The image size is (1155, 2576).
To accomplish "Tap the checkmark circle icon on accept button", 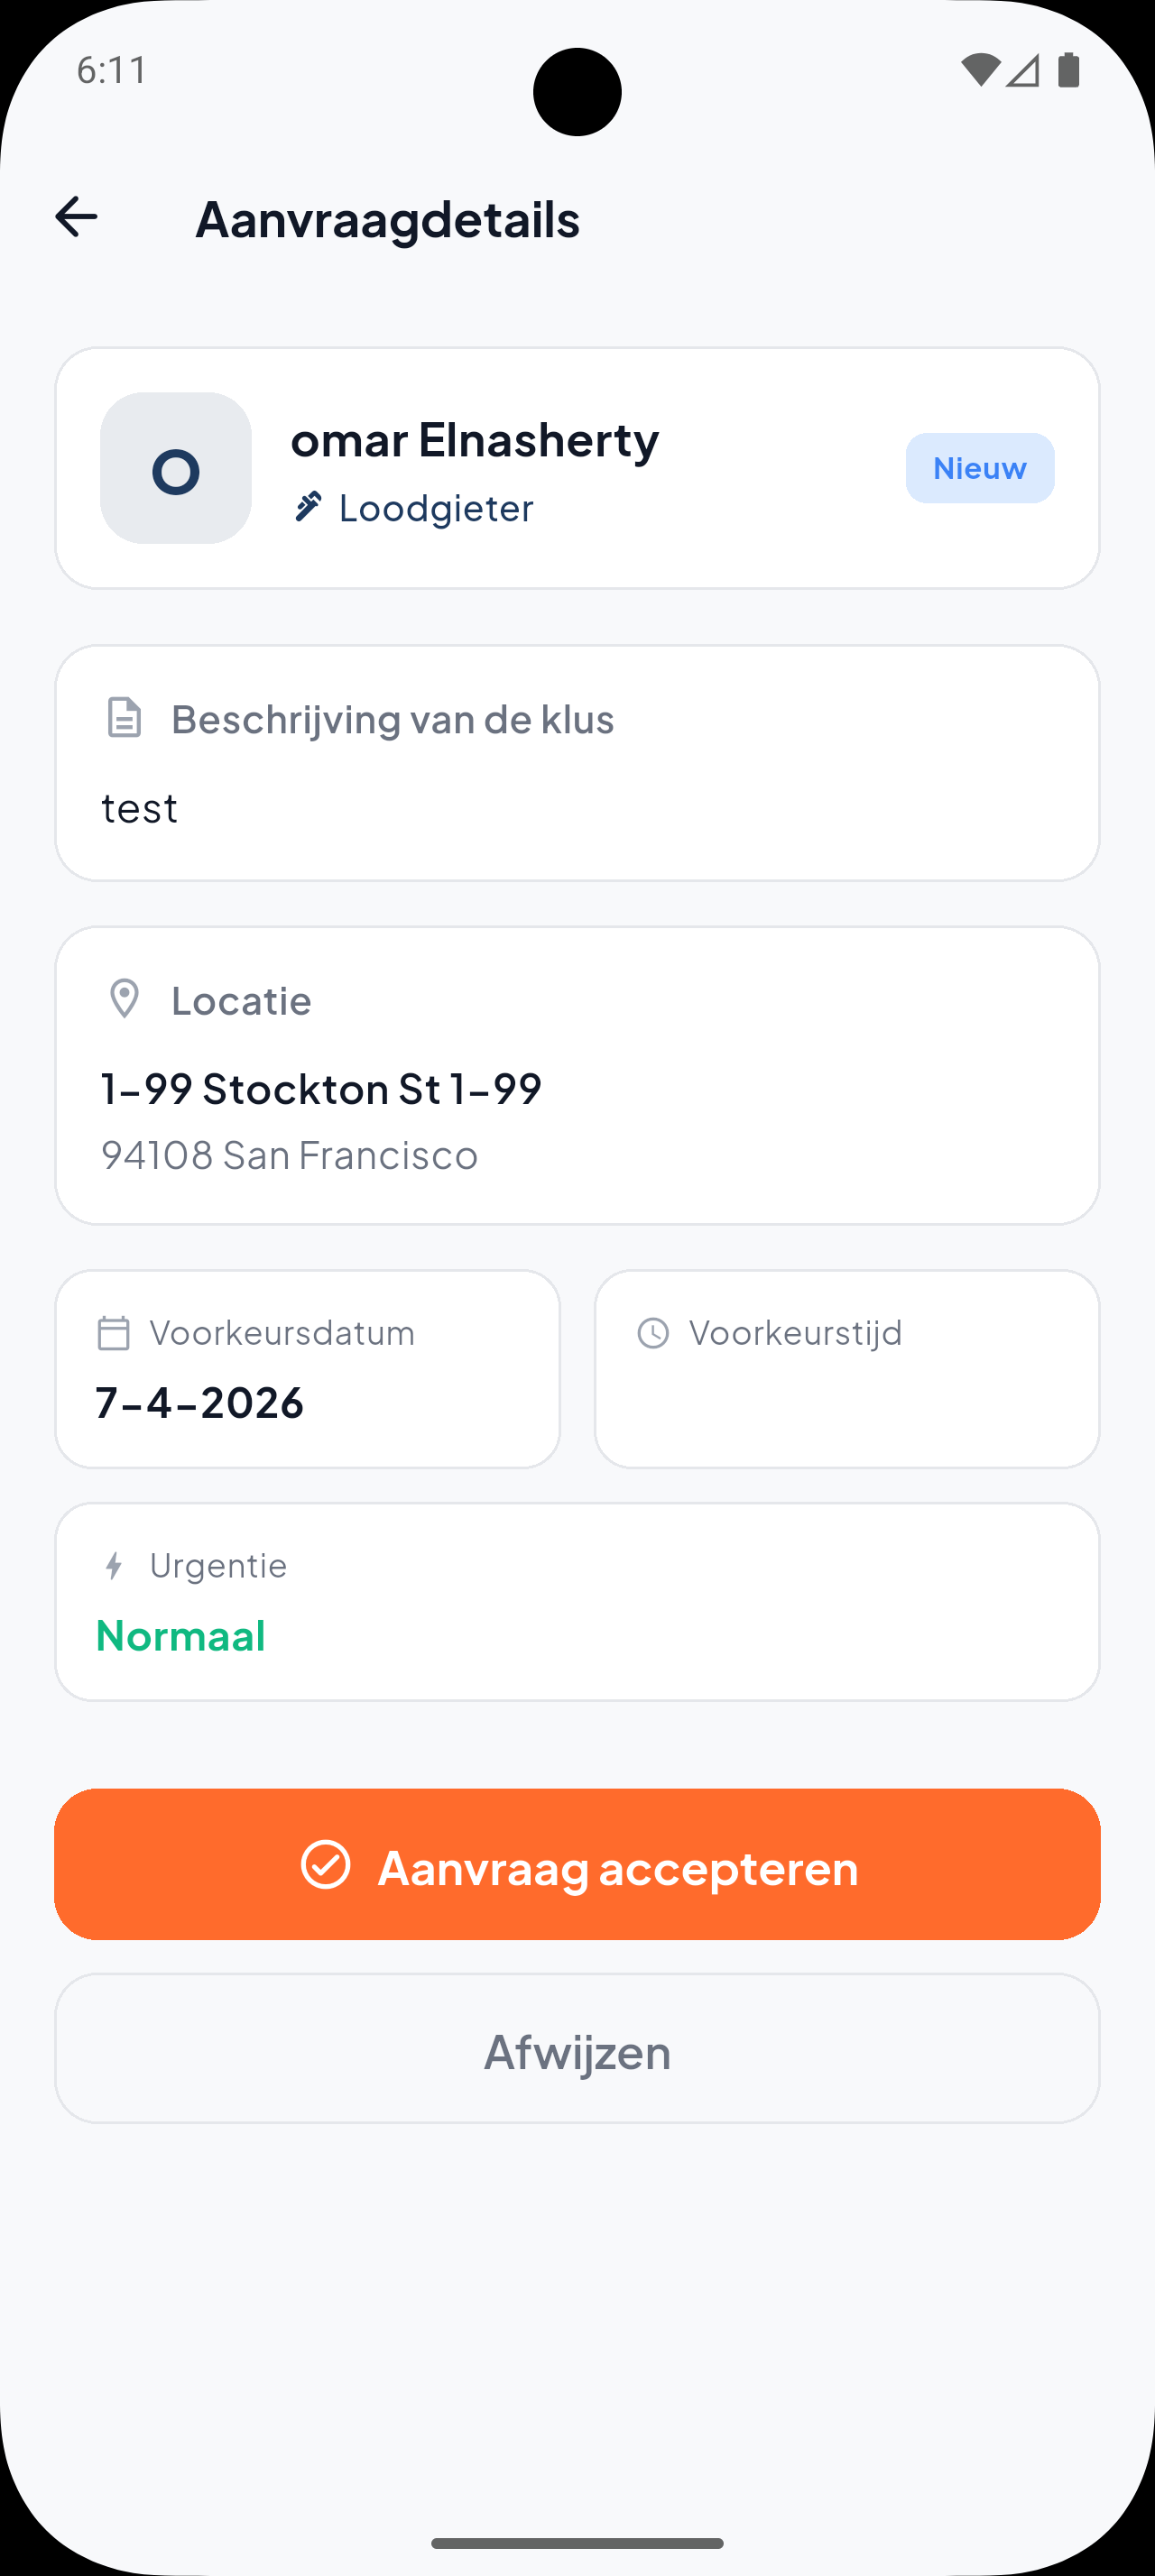I will 326,1865.
